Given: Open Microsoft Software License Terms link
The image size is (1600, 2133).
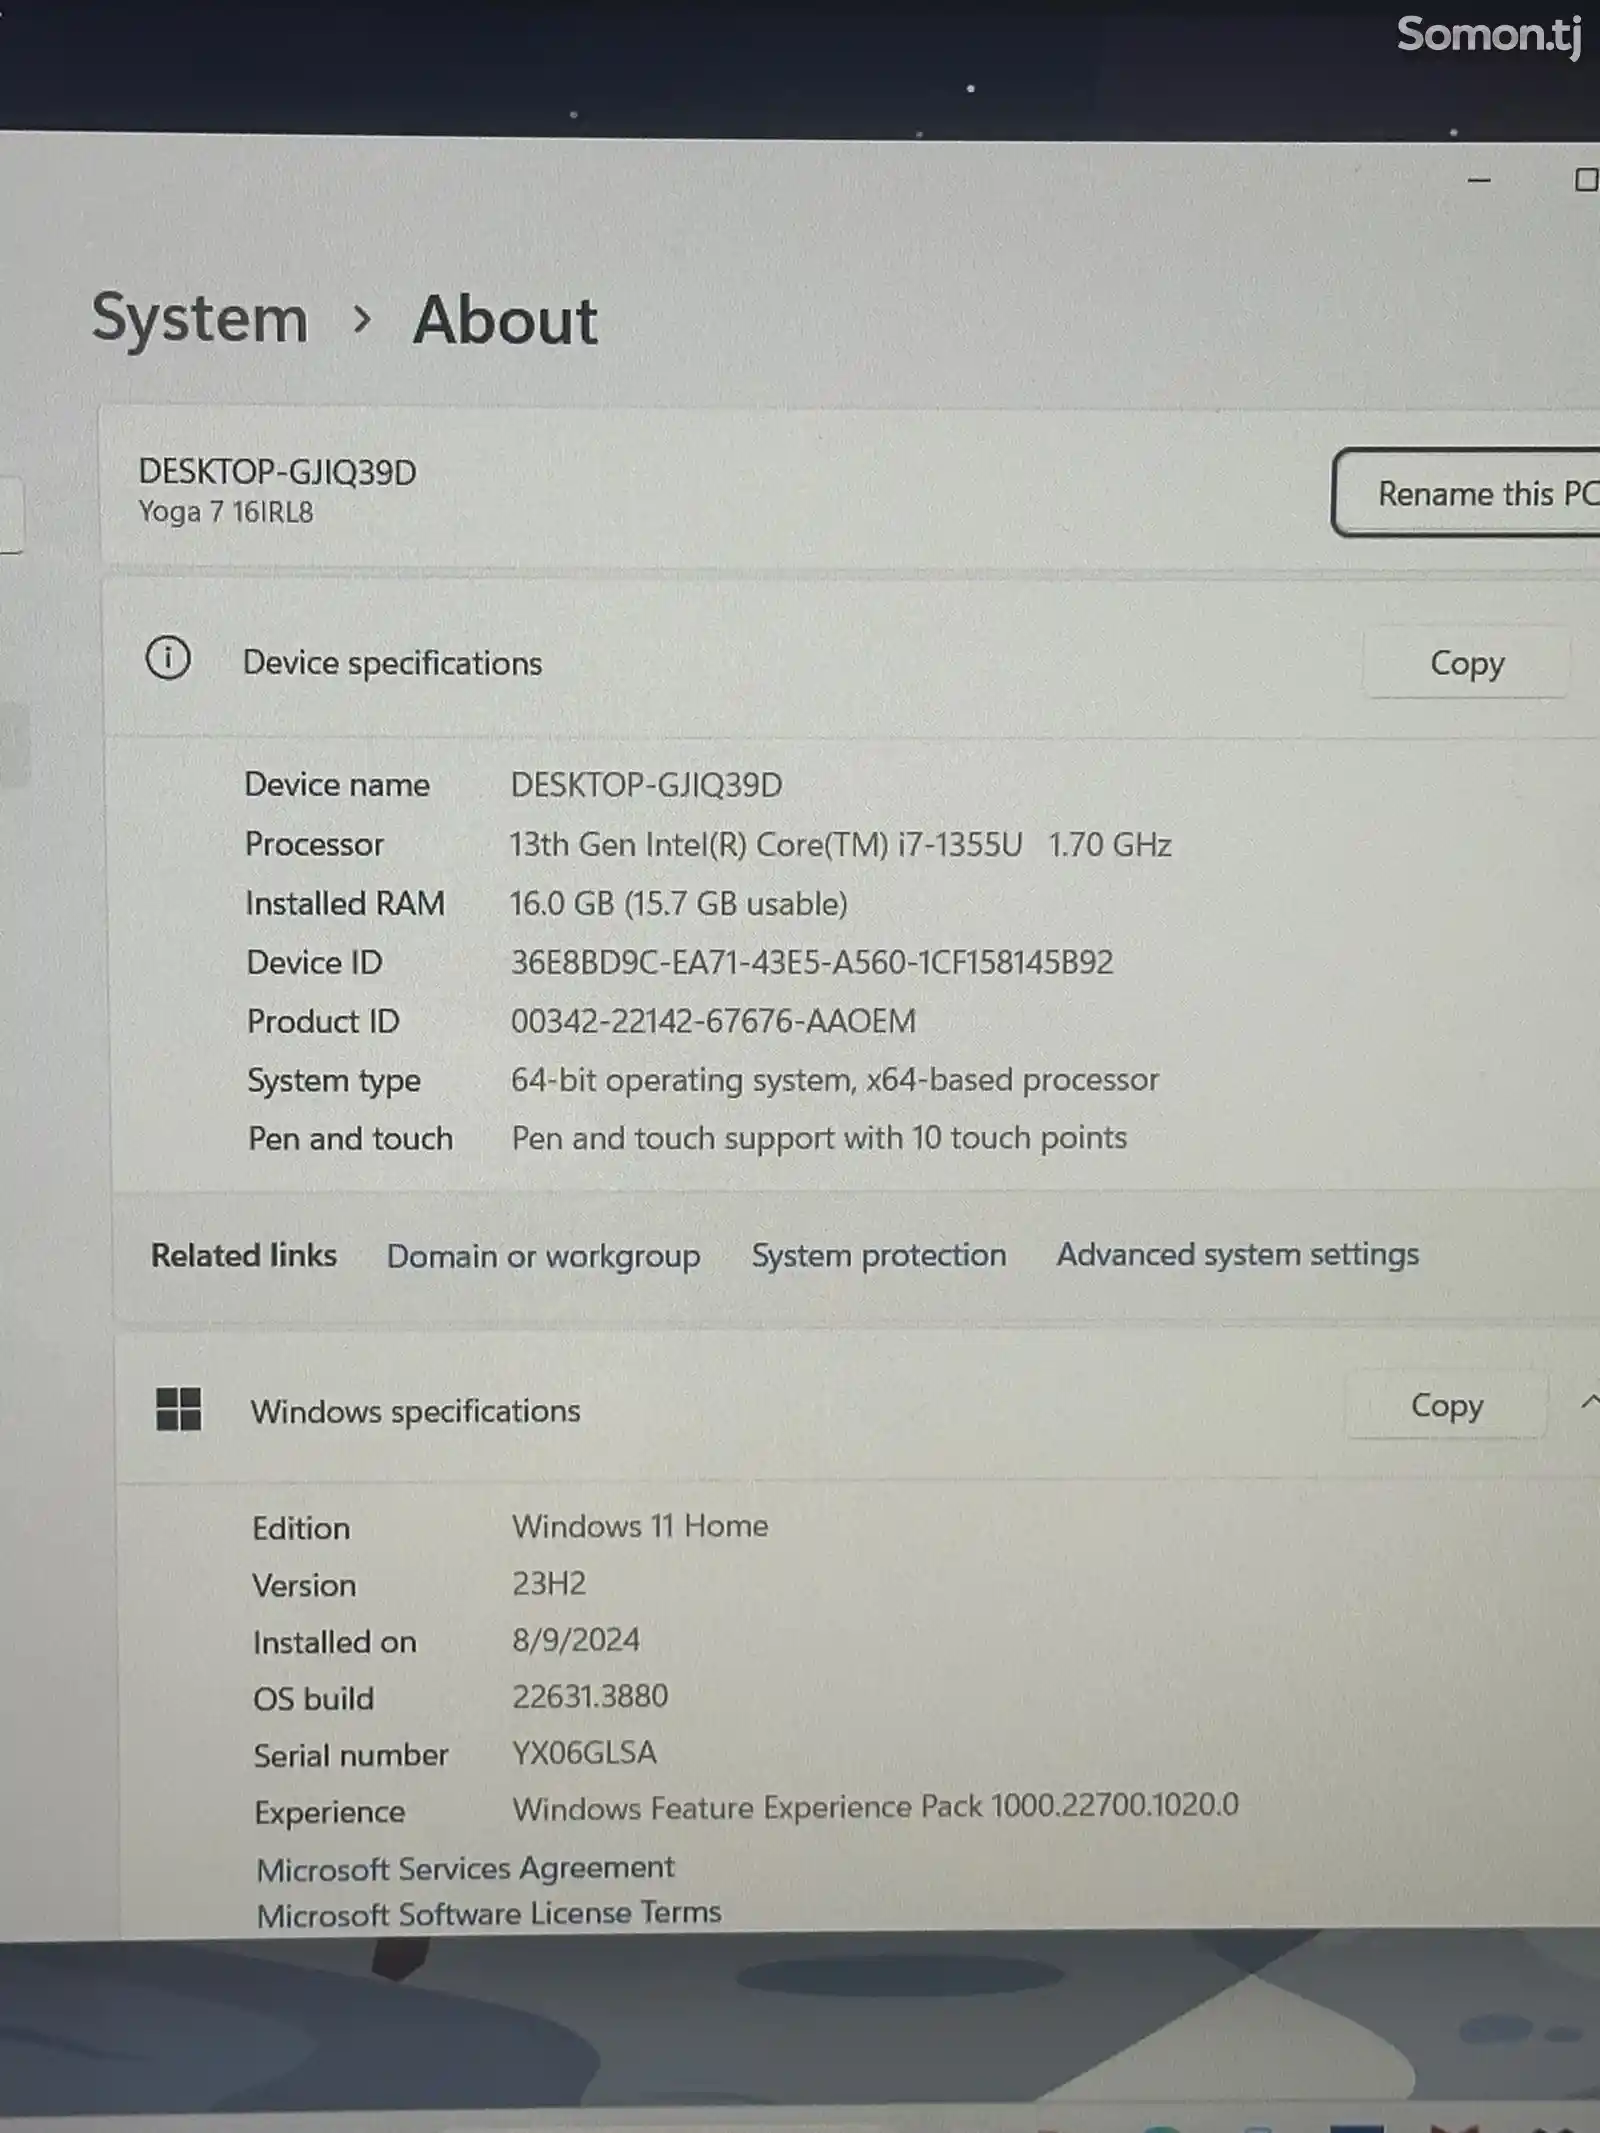Looking at the screenshot, I should (x=489, y=1914).
